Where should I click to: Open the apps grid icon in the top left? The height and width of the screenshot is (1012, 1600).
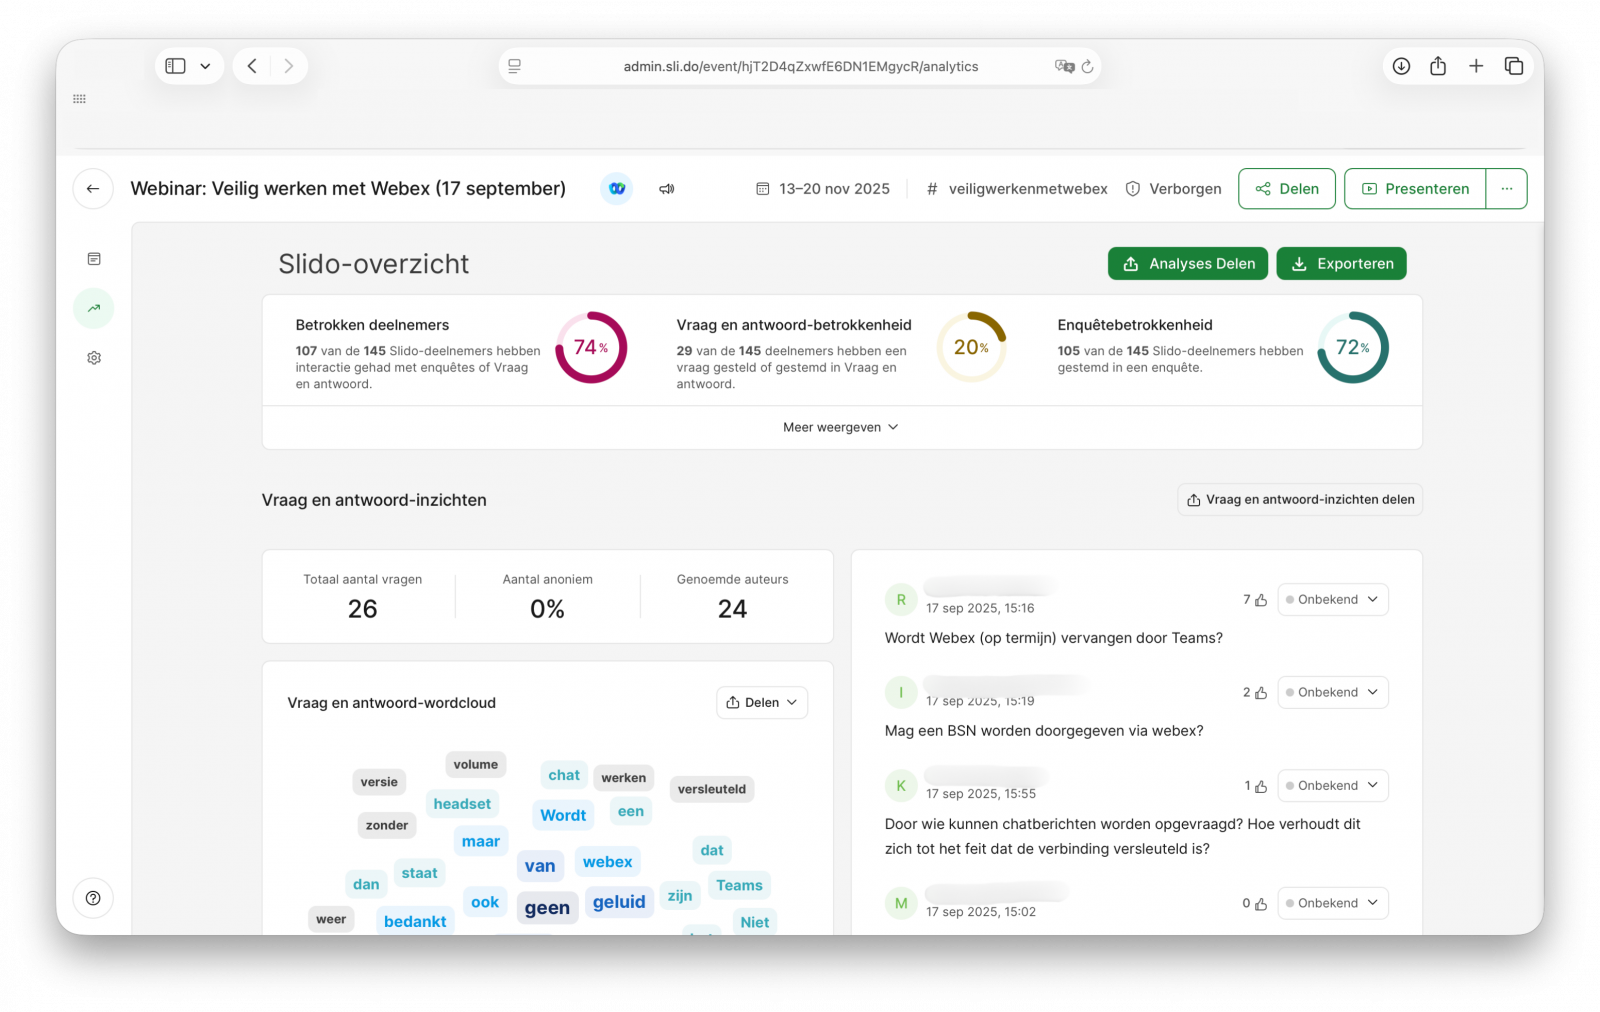(79, 98)
